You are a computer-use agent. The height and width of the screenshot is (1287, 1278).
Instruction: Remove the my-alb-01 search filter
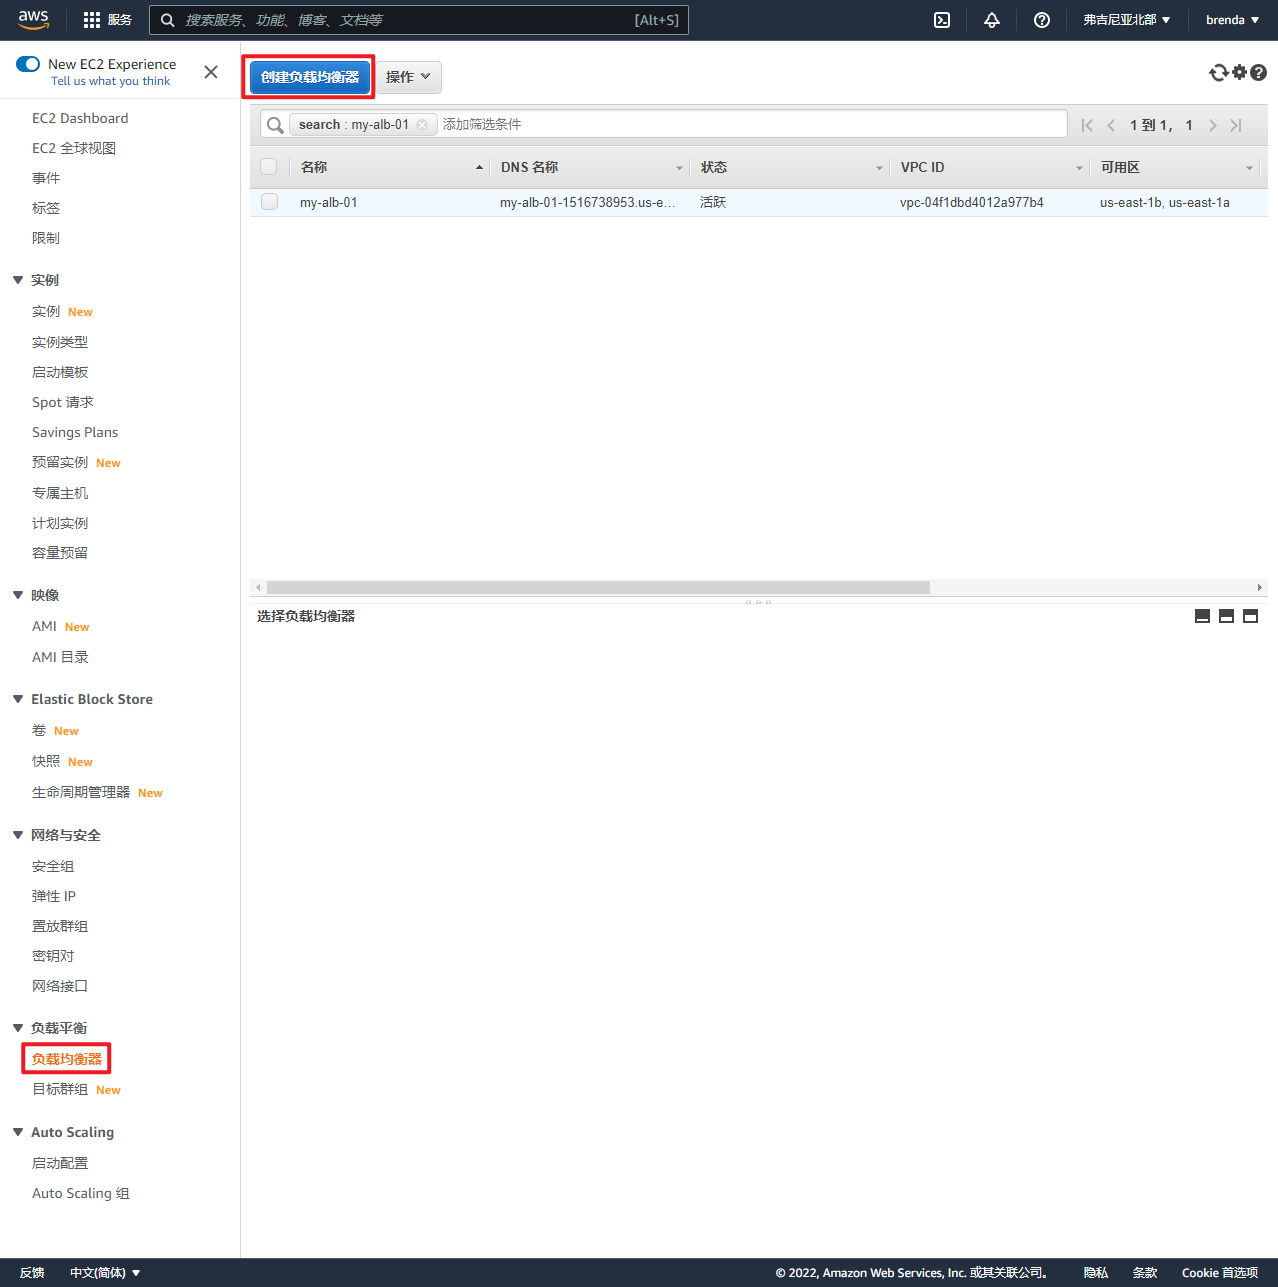click(422, 125)
